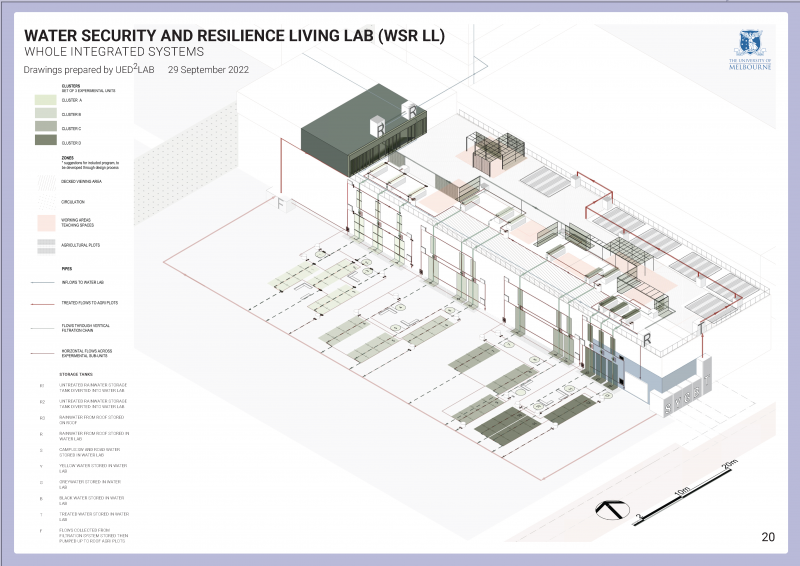
Task: Click "RAINWATER FROM ROOF STORED IN WATER LAB" entry
Action: pyautogui.click(x=94, y=436)
